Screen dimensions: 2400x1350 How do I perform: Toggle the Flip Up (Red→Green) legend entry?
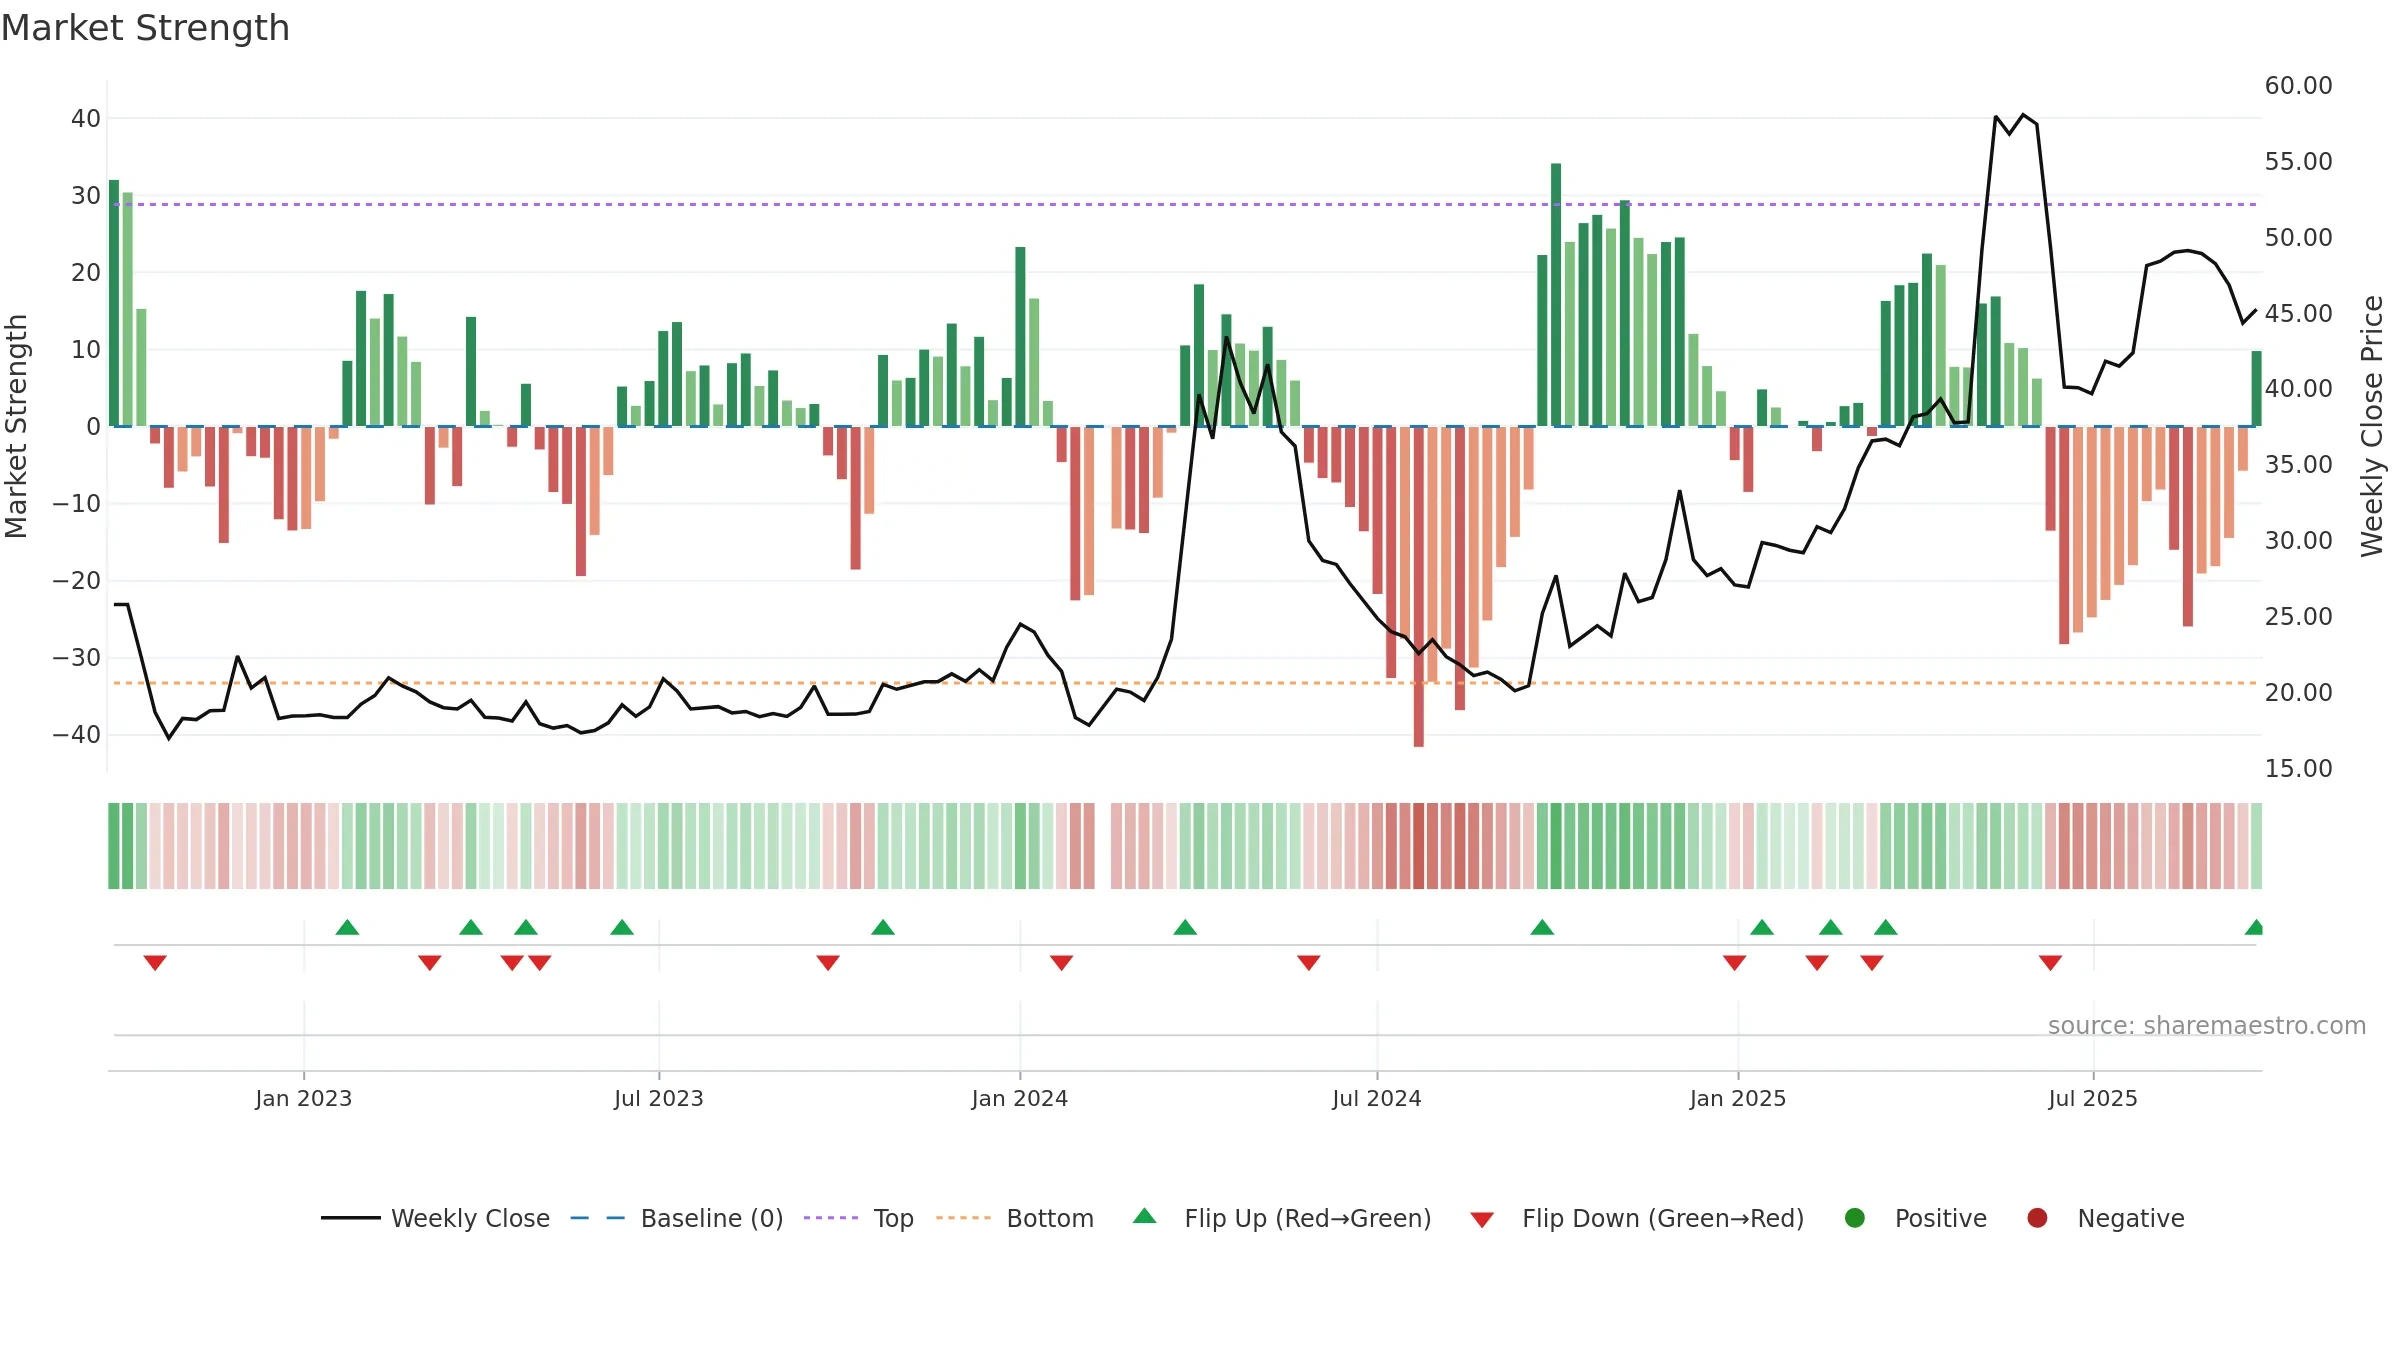[x=1282, y=1218]
